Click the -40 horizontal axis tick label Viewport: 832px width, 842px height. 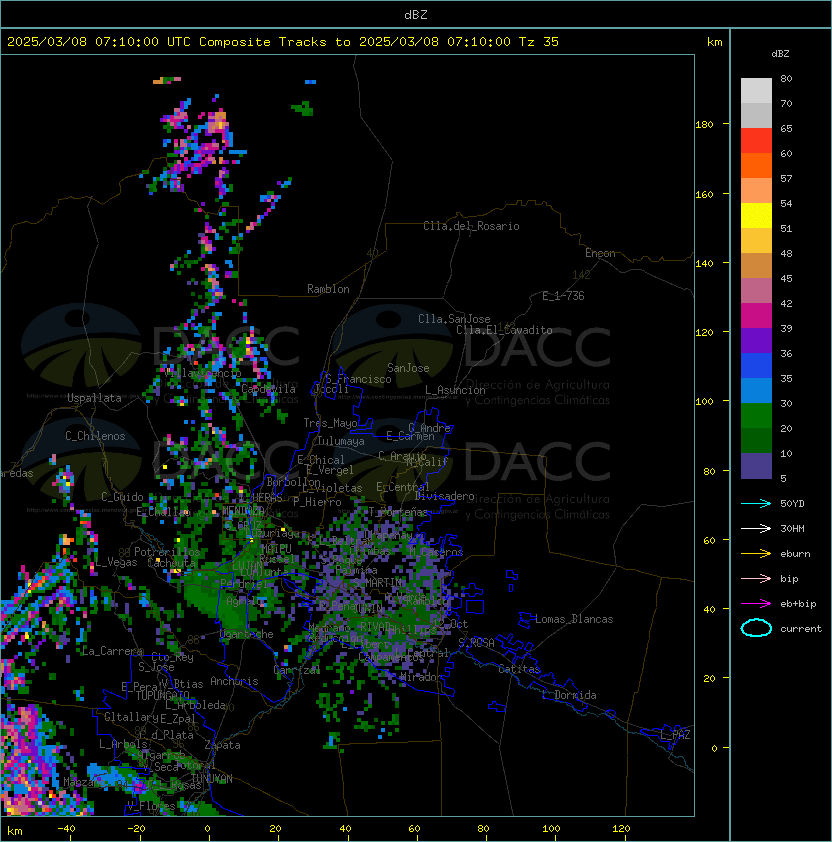point(66,829)
